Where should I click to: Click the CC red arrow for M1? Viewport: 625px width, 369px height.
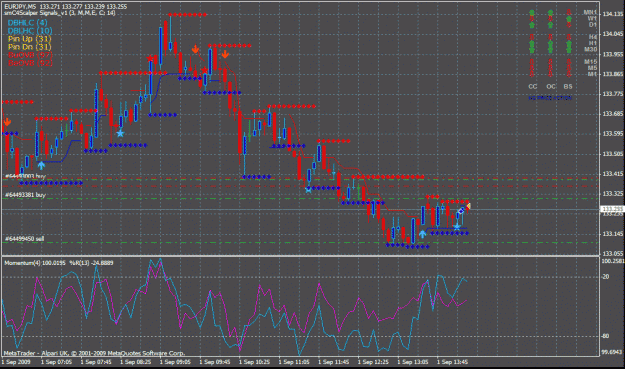(x=532, y=74)
